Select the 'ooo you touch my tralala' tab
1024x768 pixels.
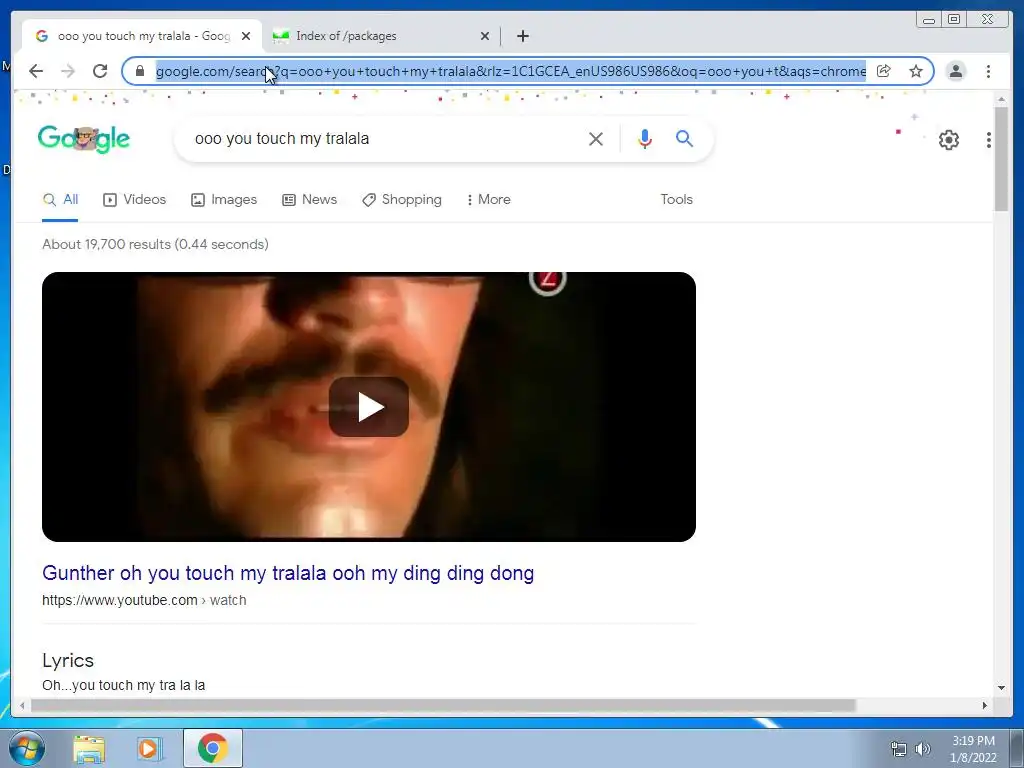coord(142,36)
